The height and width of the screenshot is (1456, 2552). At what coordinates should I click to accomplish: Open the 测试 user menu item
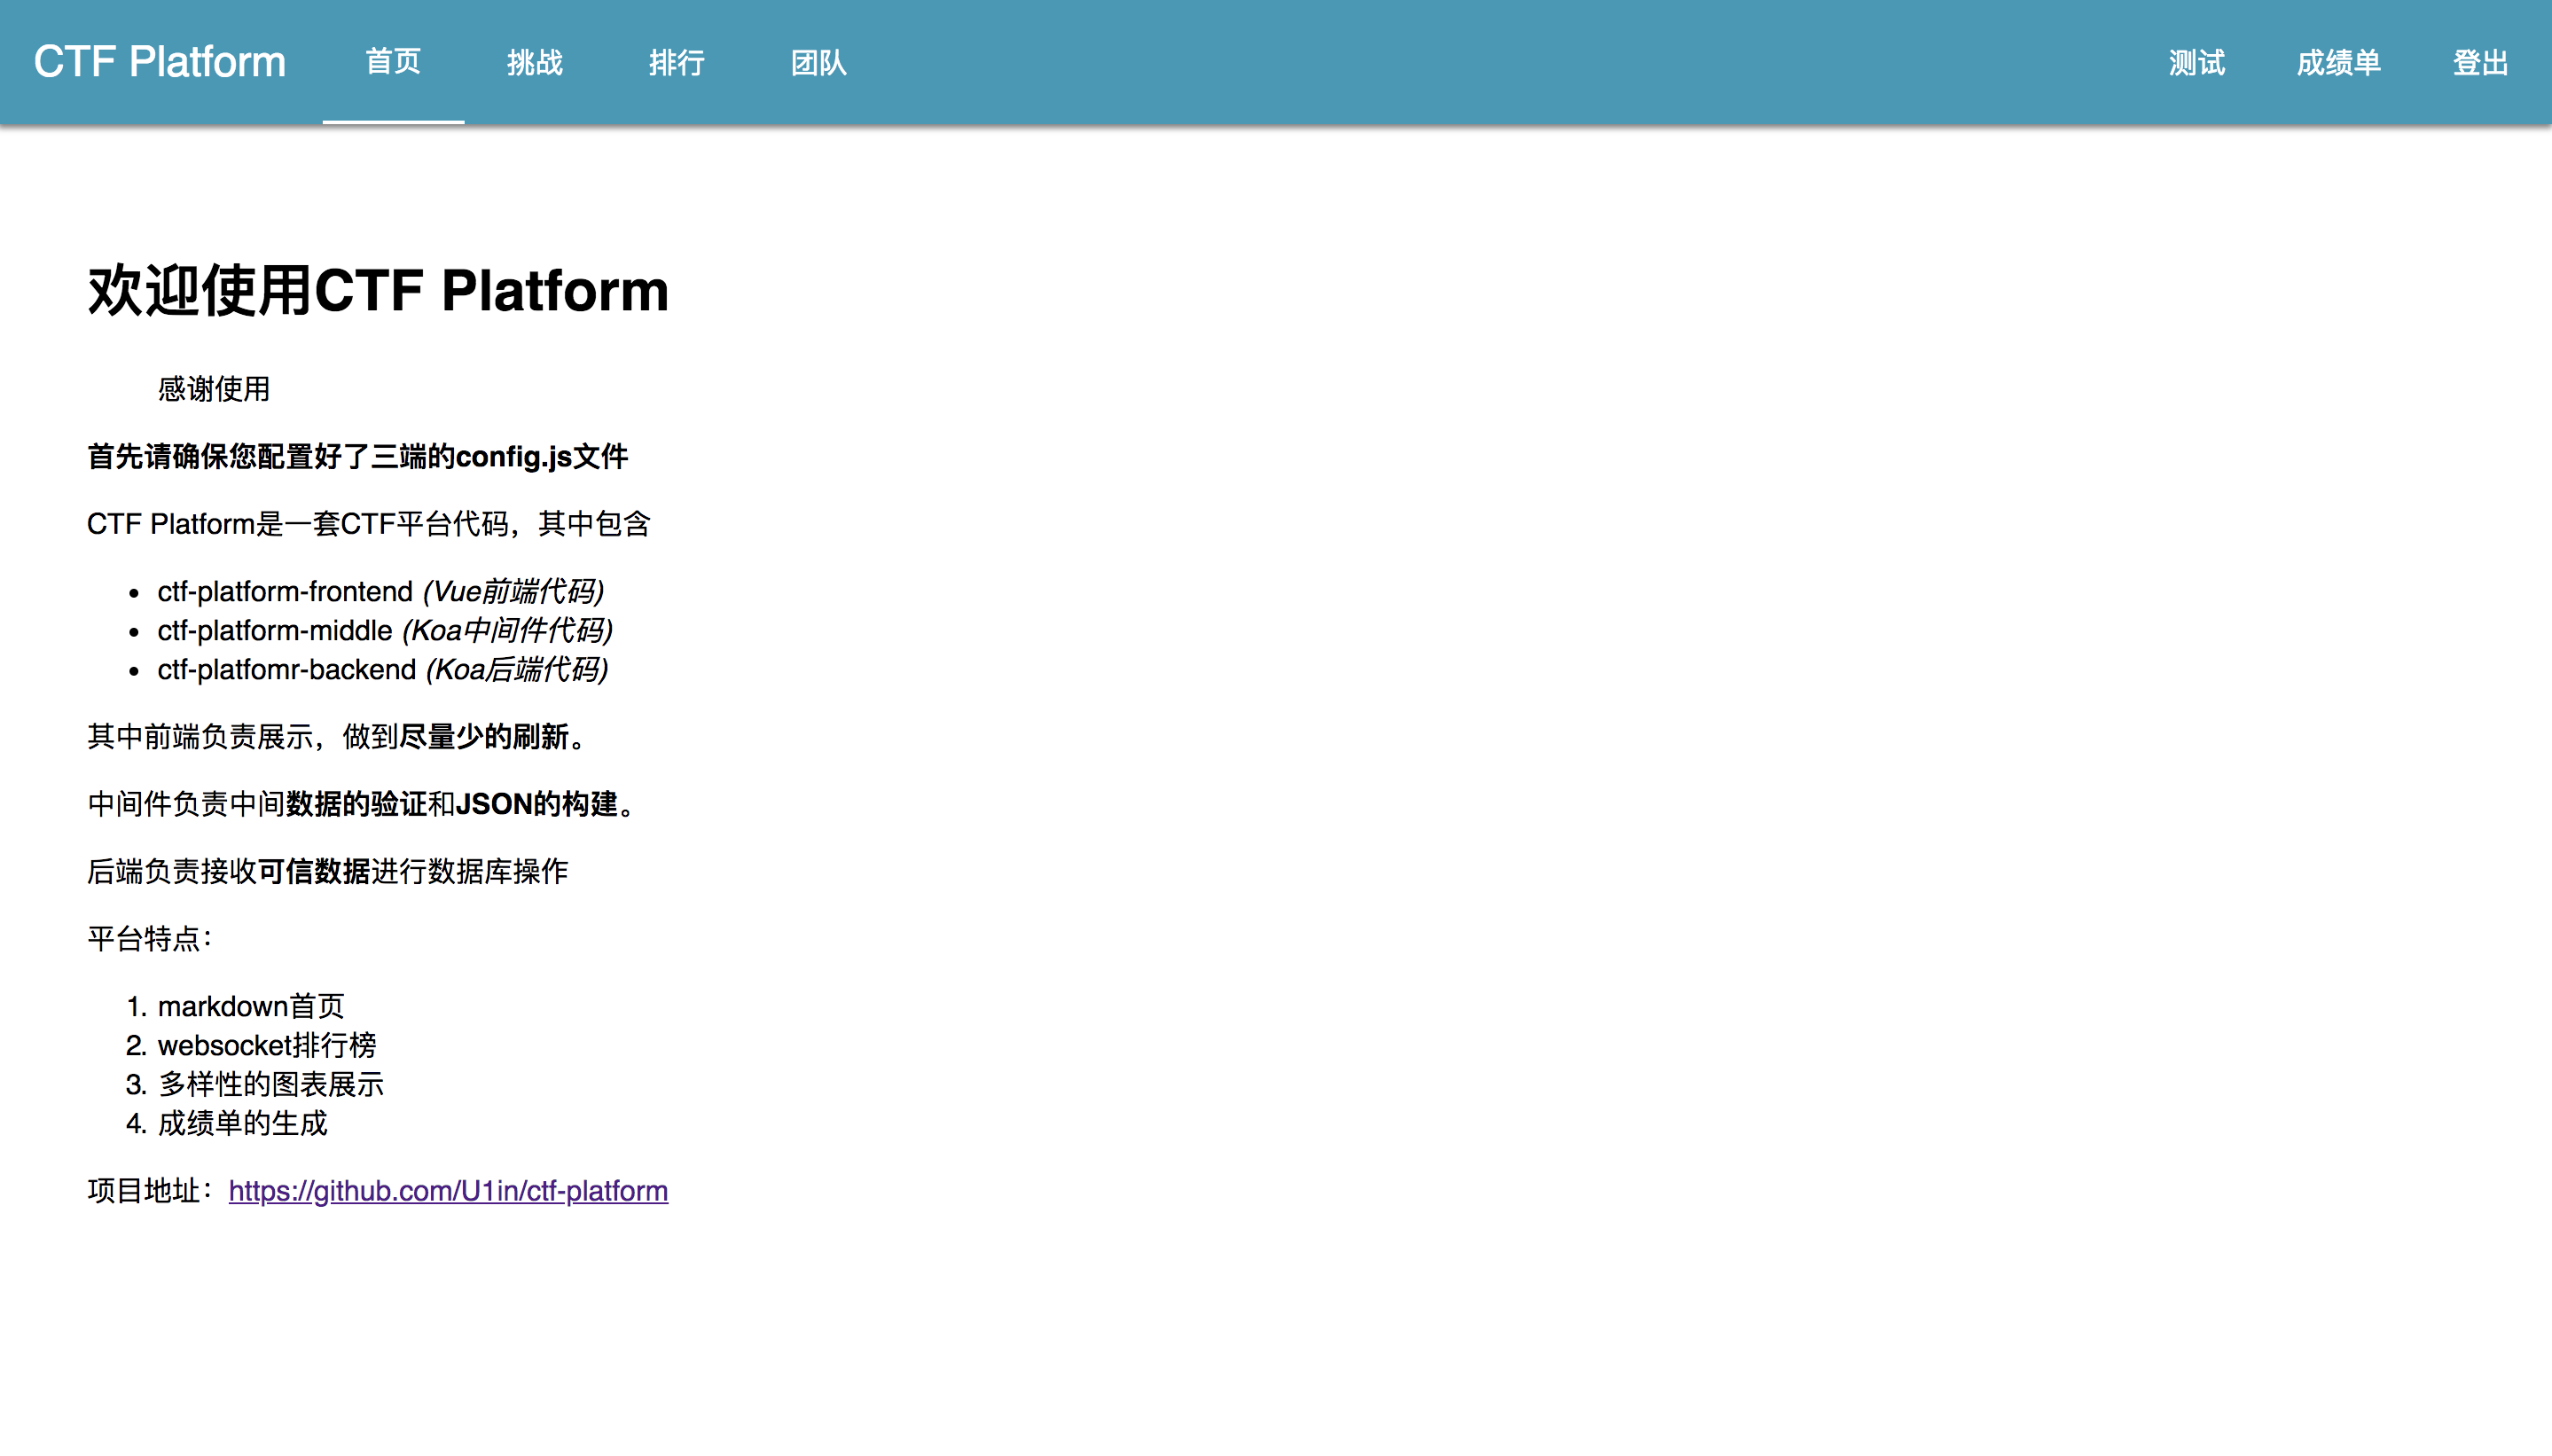[x=2196, y=63]
